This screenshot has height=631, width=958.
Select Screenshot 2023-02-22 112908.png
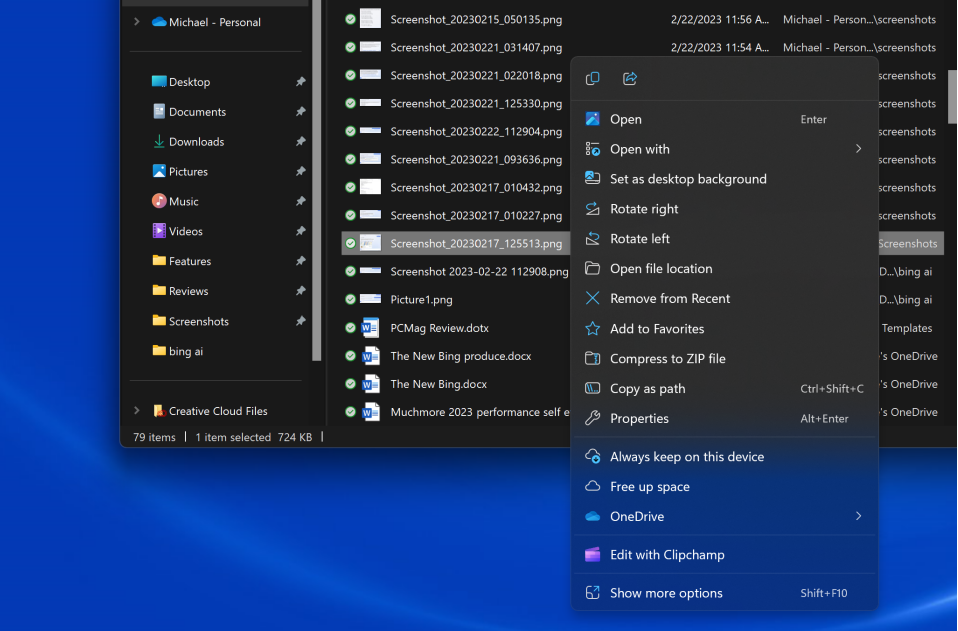(x=479, y=271)
